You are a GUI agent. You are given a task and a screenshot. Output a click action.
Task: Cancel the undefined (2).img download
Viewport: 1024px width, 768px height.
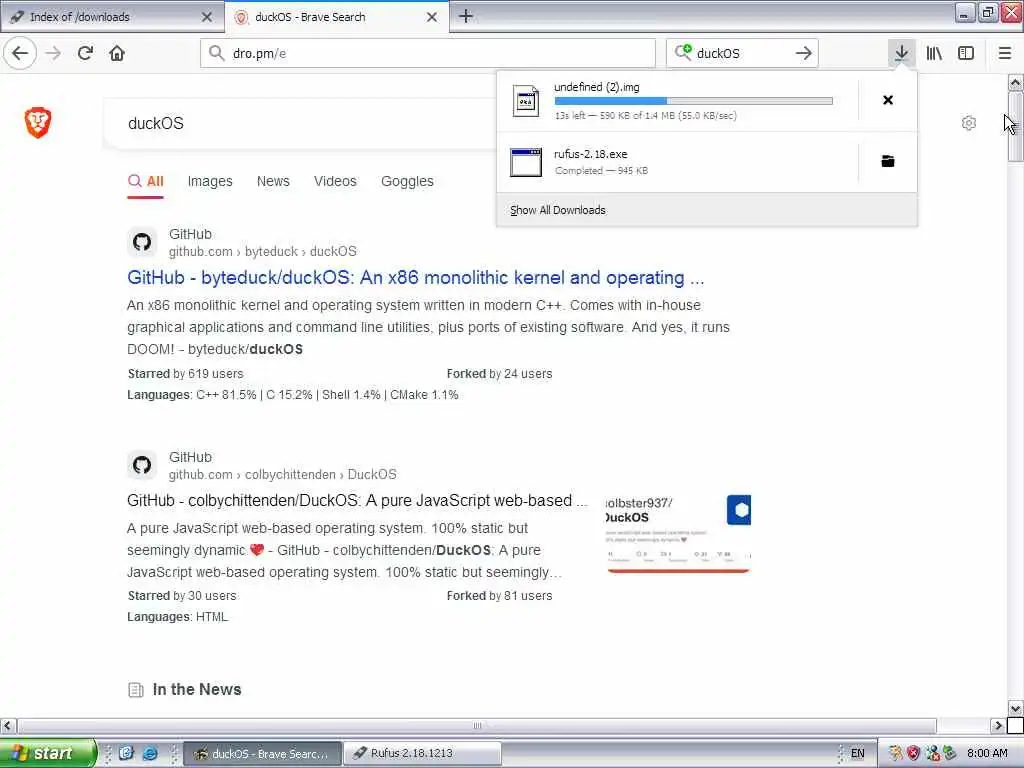click(888, 100)
